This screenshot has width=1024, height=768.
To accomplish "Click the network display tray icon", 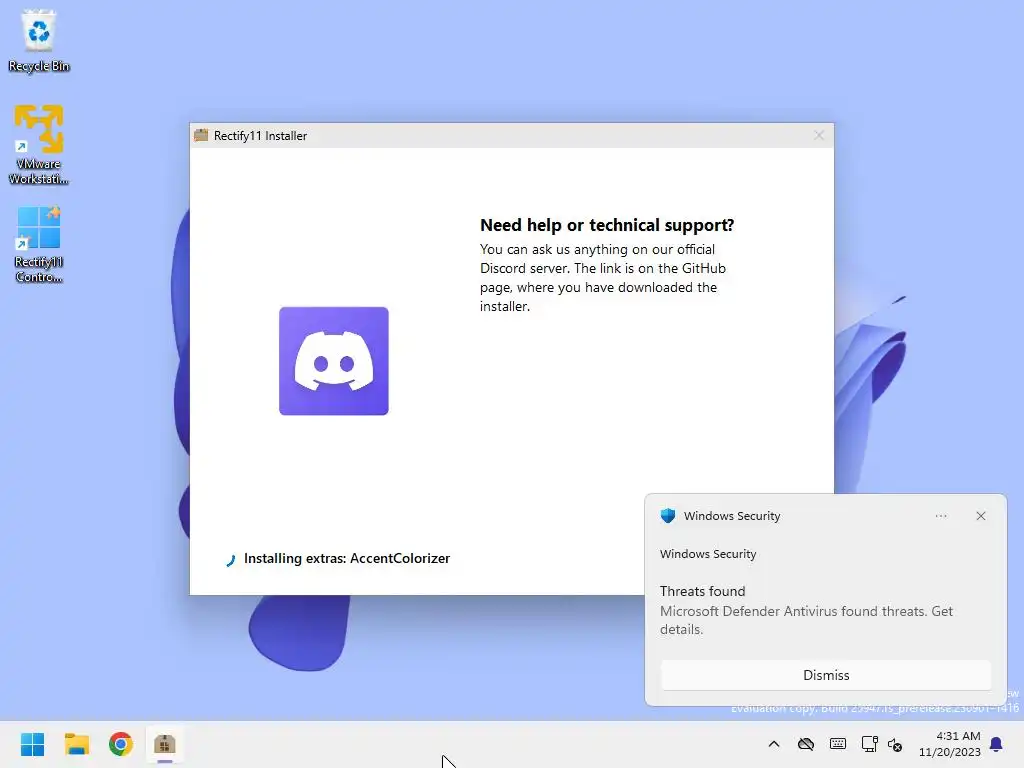I will 869,744.
